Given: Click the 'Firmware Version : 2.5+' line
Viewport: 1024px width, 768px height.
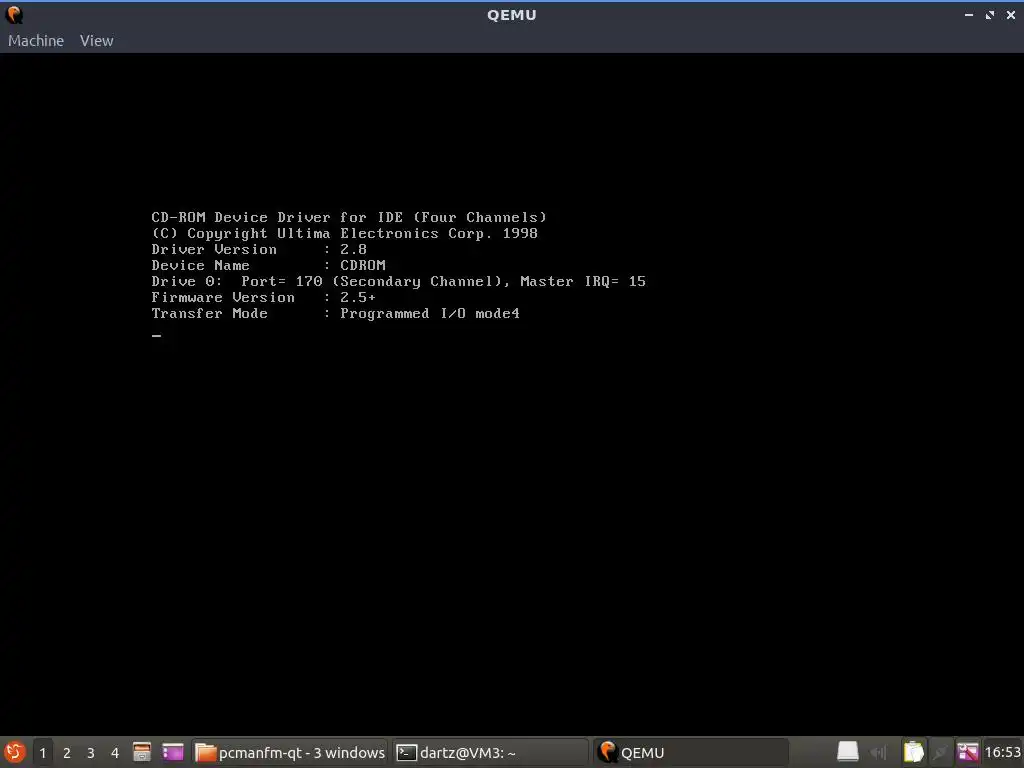Looking at the screenshot, I should coord(264,297).
